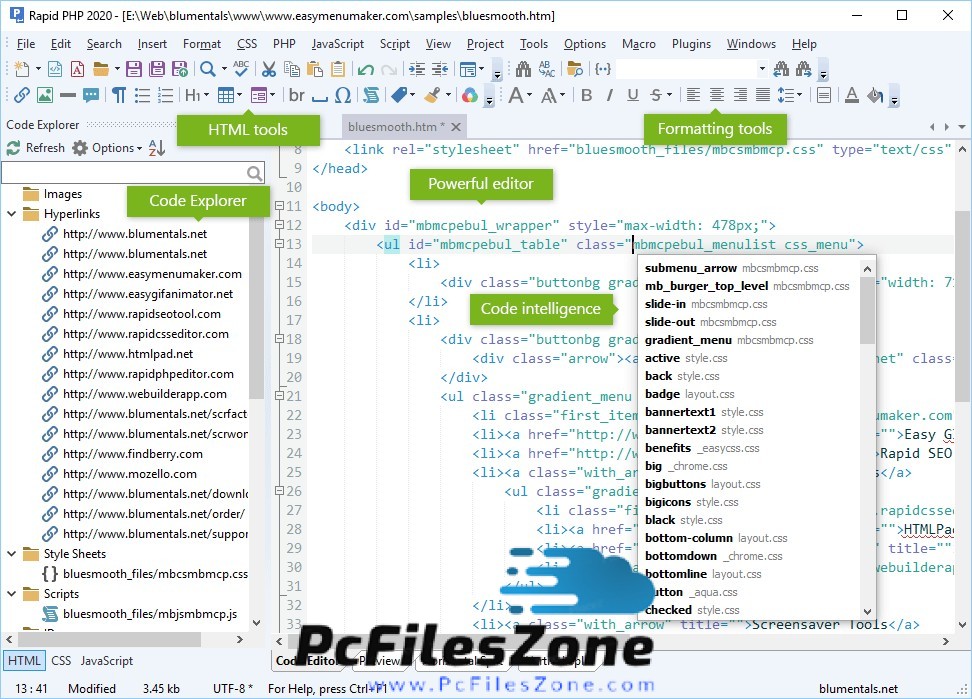Collapse the Scripts tree node
This screenshot has height=699, width=972.
click(x=12, y=594)
